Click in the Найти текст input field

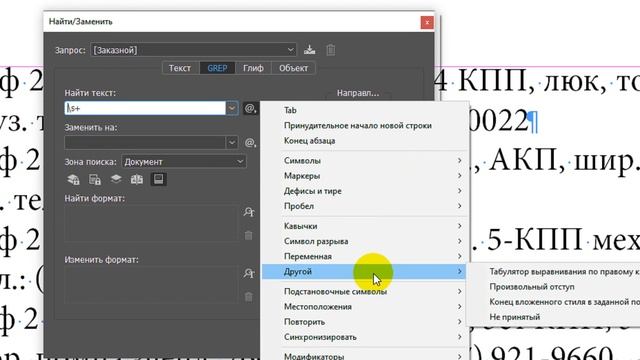tap(145, 108)
